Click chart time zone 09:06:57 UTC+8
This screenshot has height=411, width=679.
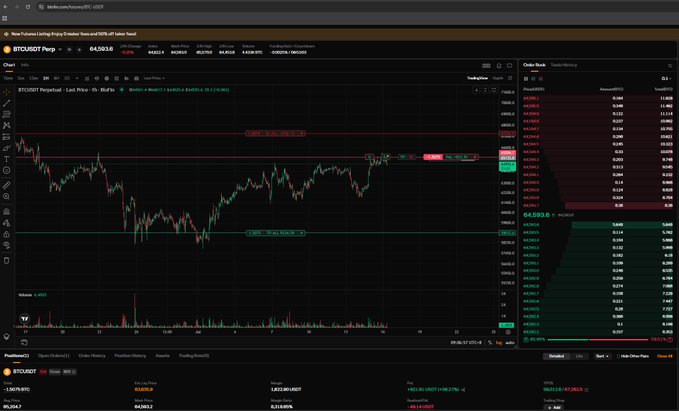click(x=466, y=343)
